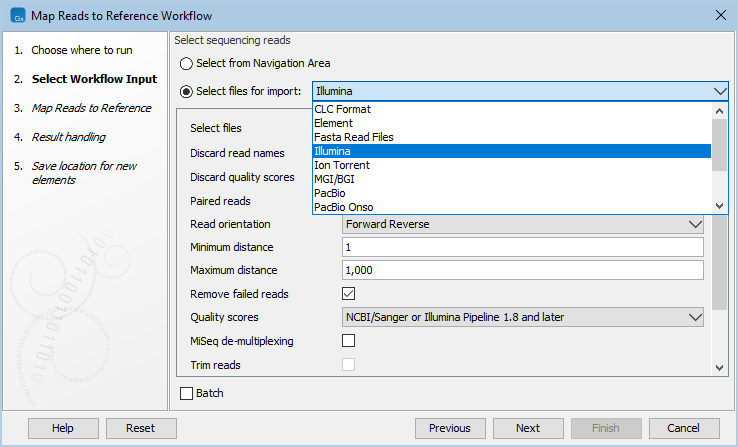Viewport: 738px width, 447px height.
Task: Click the Maximum distance input field
Action: (x=523, y=271)
